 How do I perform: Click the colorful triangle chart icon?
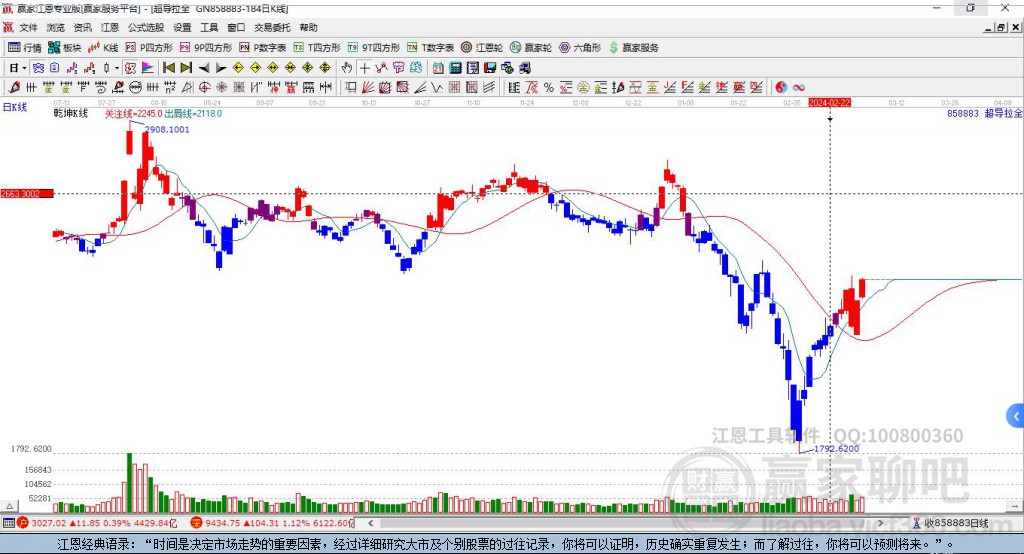tap(148, 68)
